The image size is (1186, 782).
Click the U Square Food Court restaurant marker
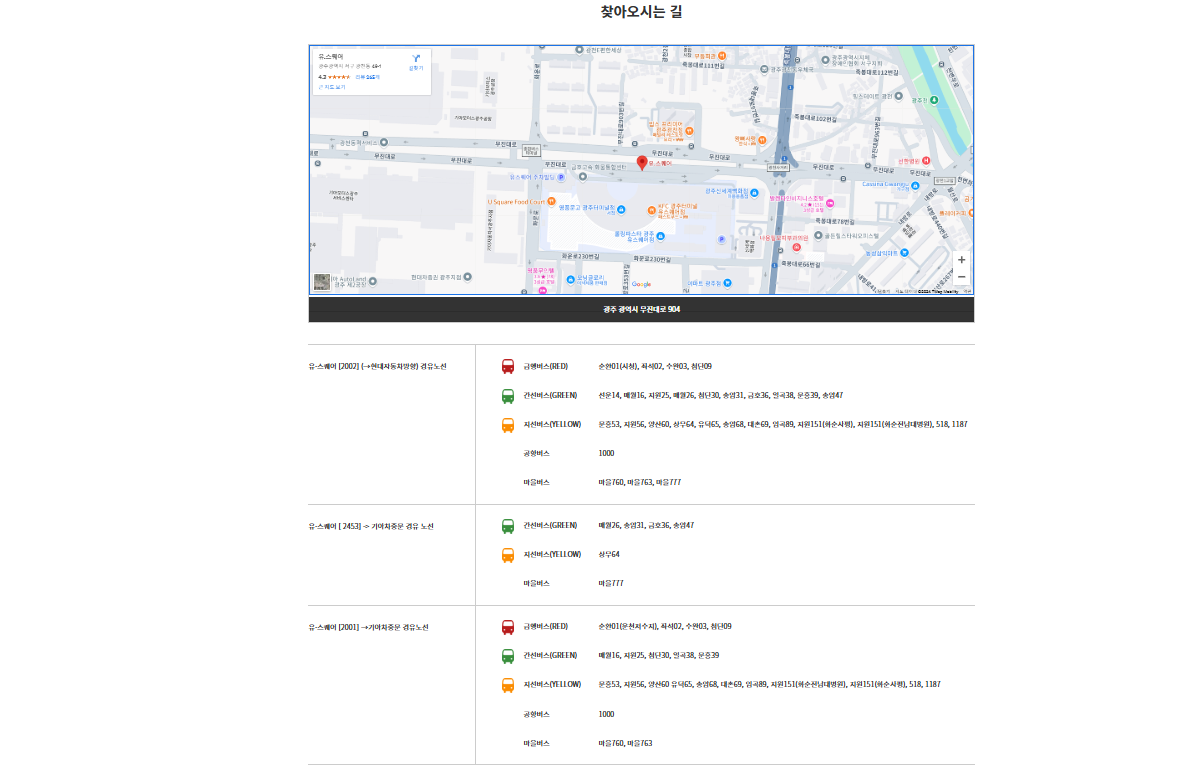551,202
